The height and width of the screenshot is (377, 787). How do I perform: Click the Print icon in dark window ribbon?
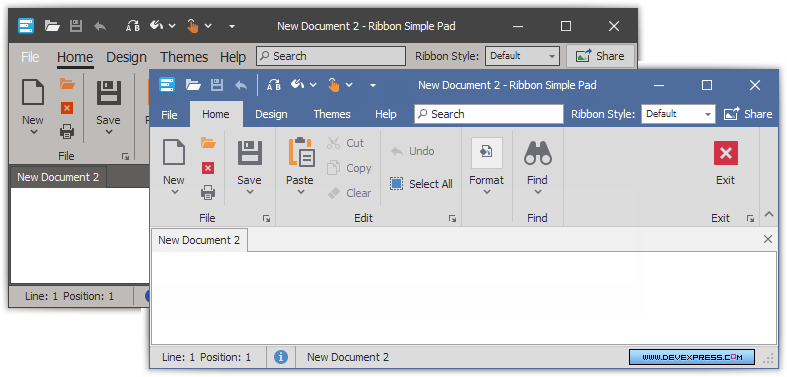click(x=67, y=132)
